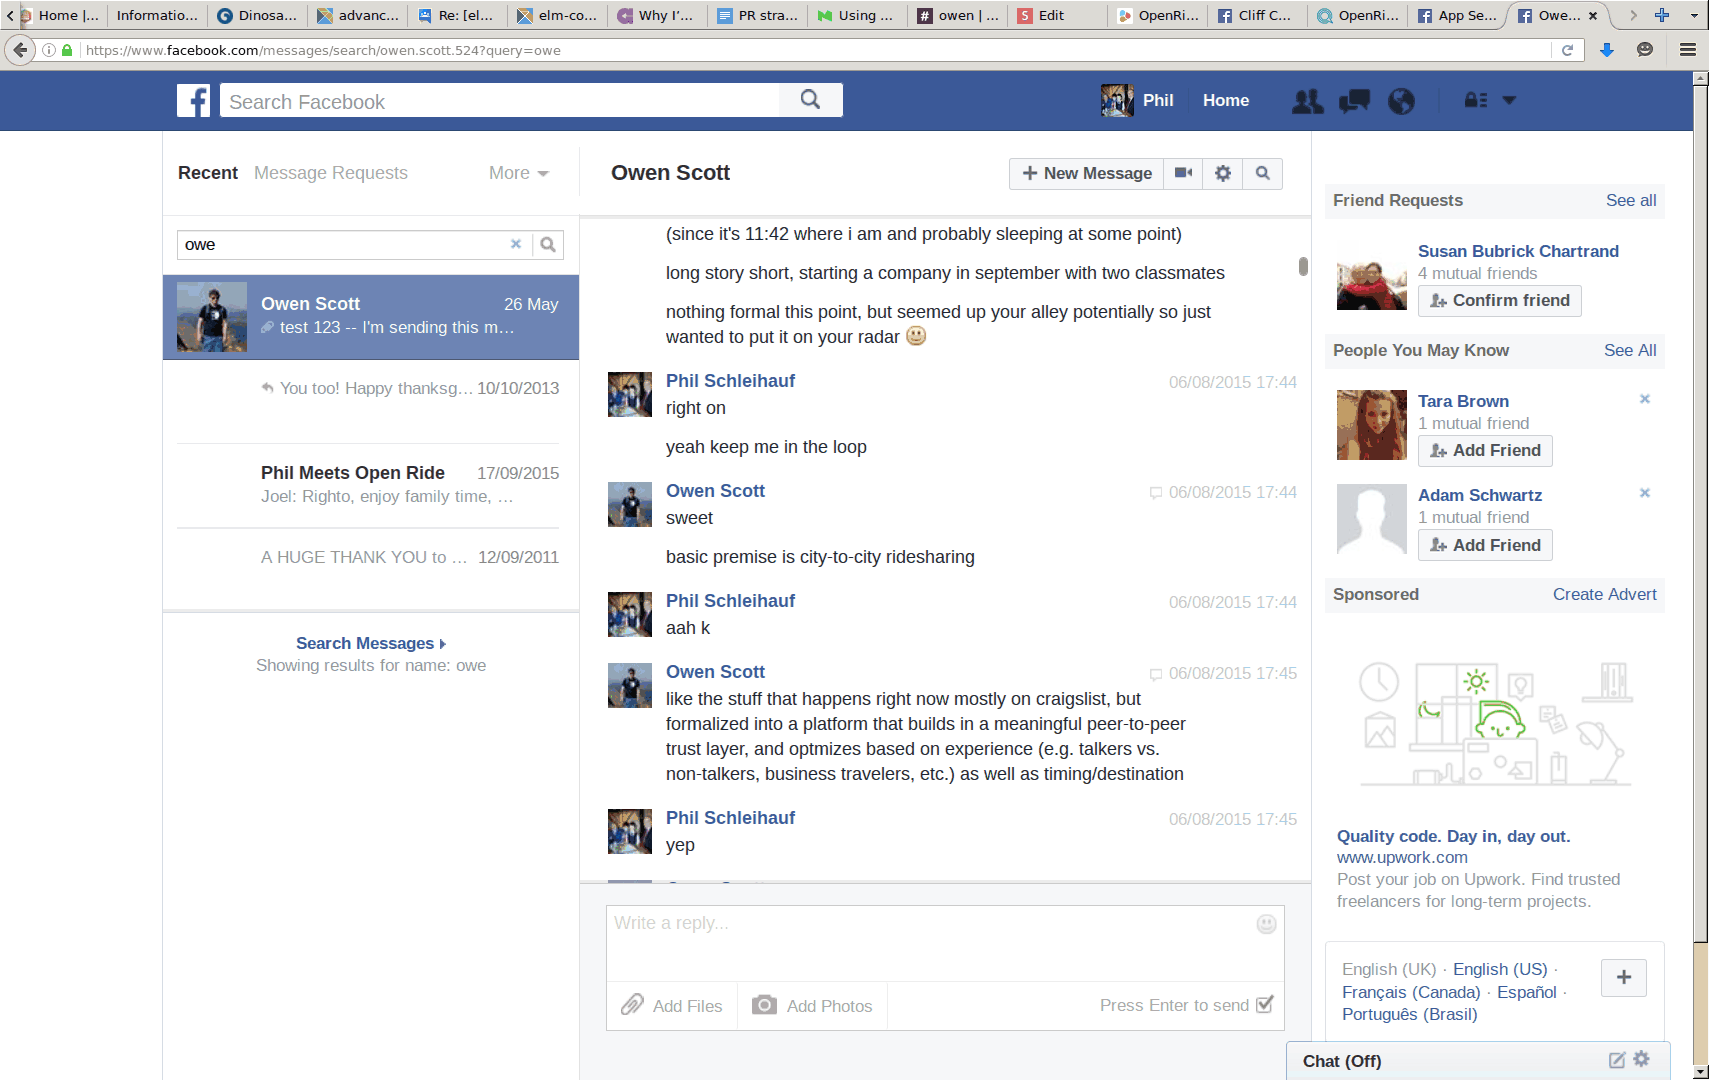See All people you may know

1630,350
